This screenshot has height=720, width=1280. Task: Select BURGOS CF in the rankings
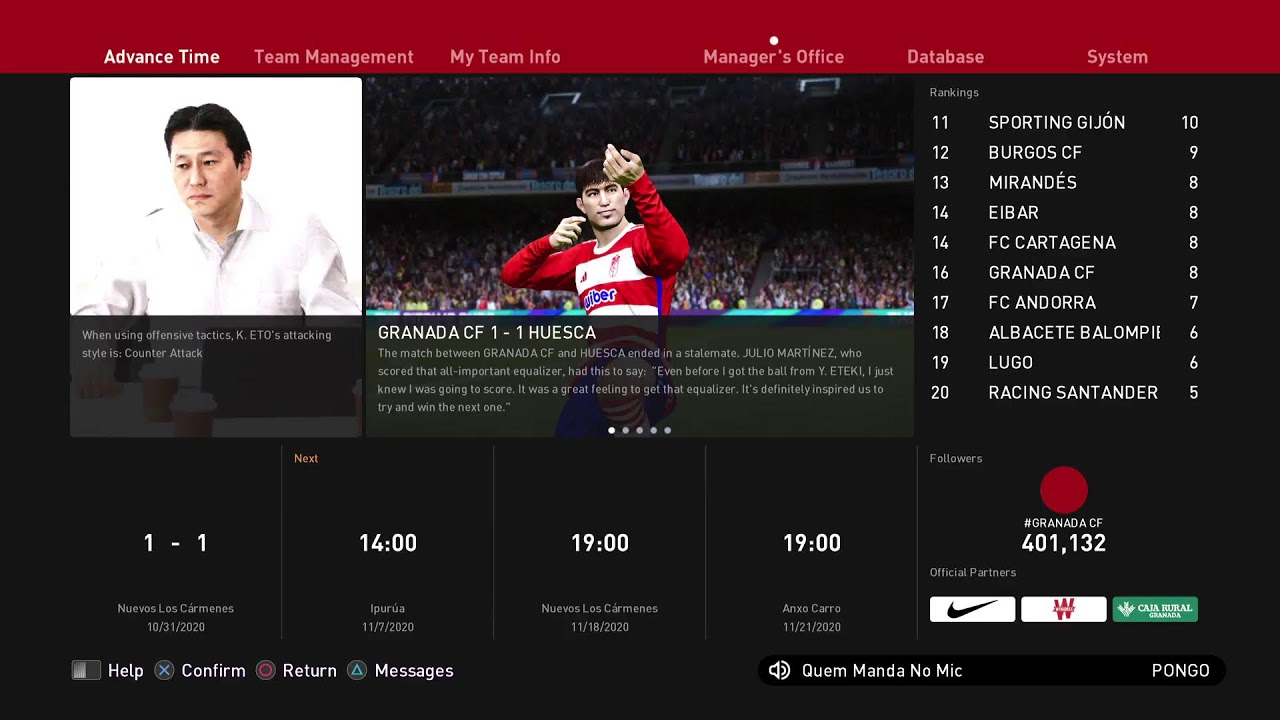click(1064, 153)
